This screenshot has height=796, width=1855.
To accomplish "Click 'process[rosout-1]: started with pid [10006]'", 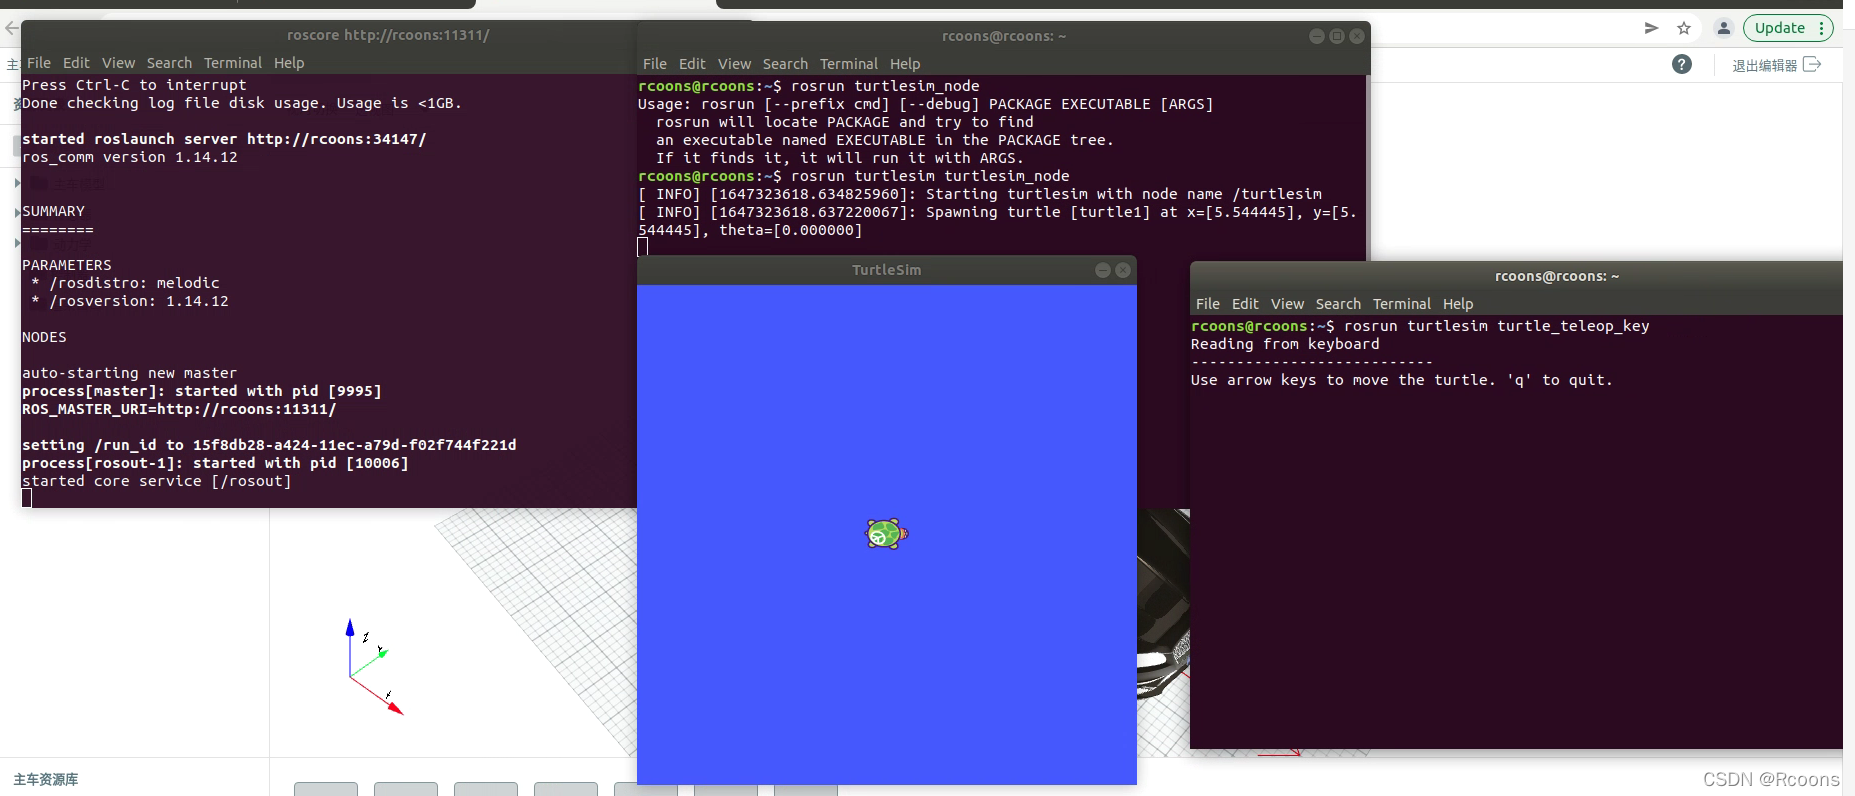I will 215,464.
